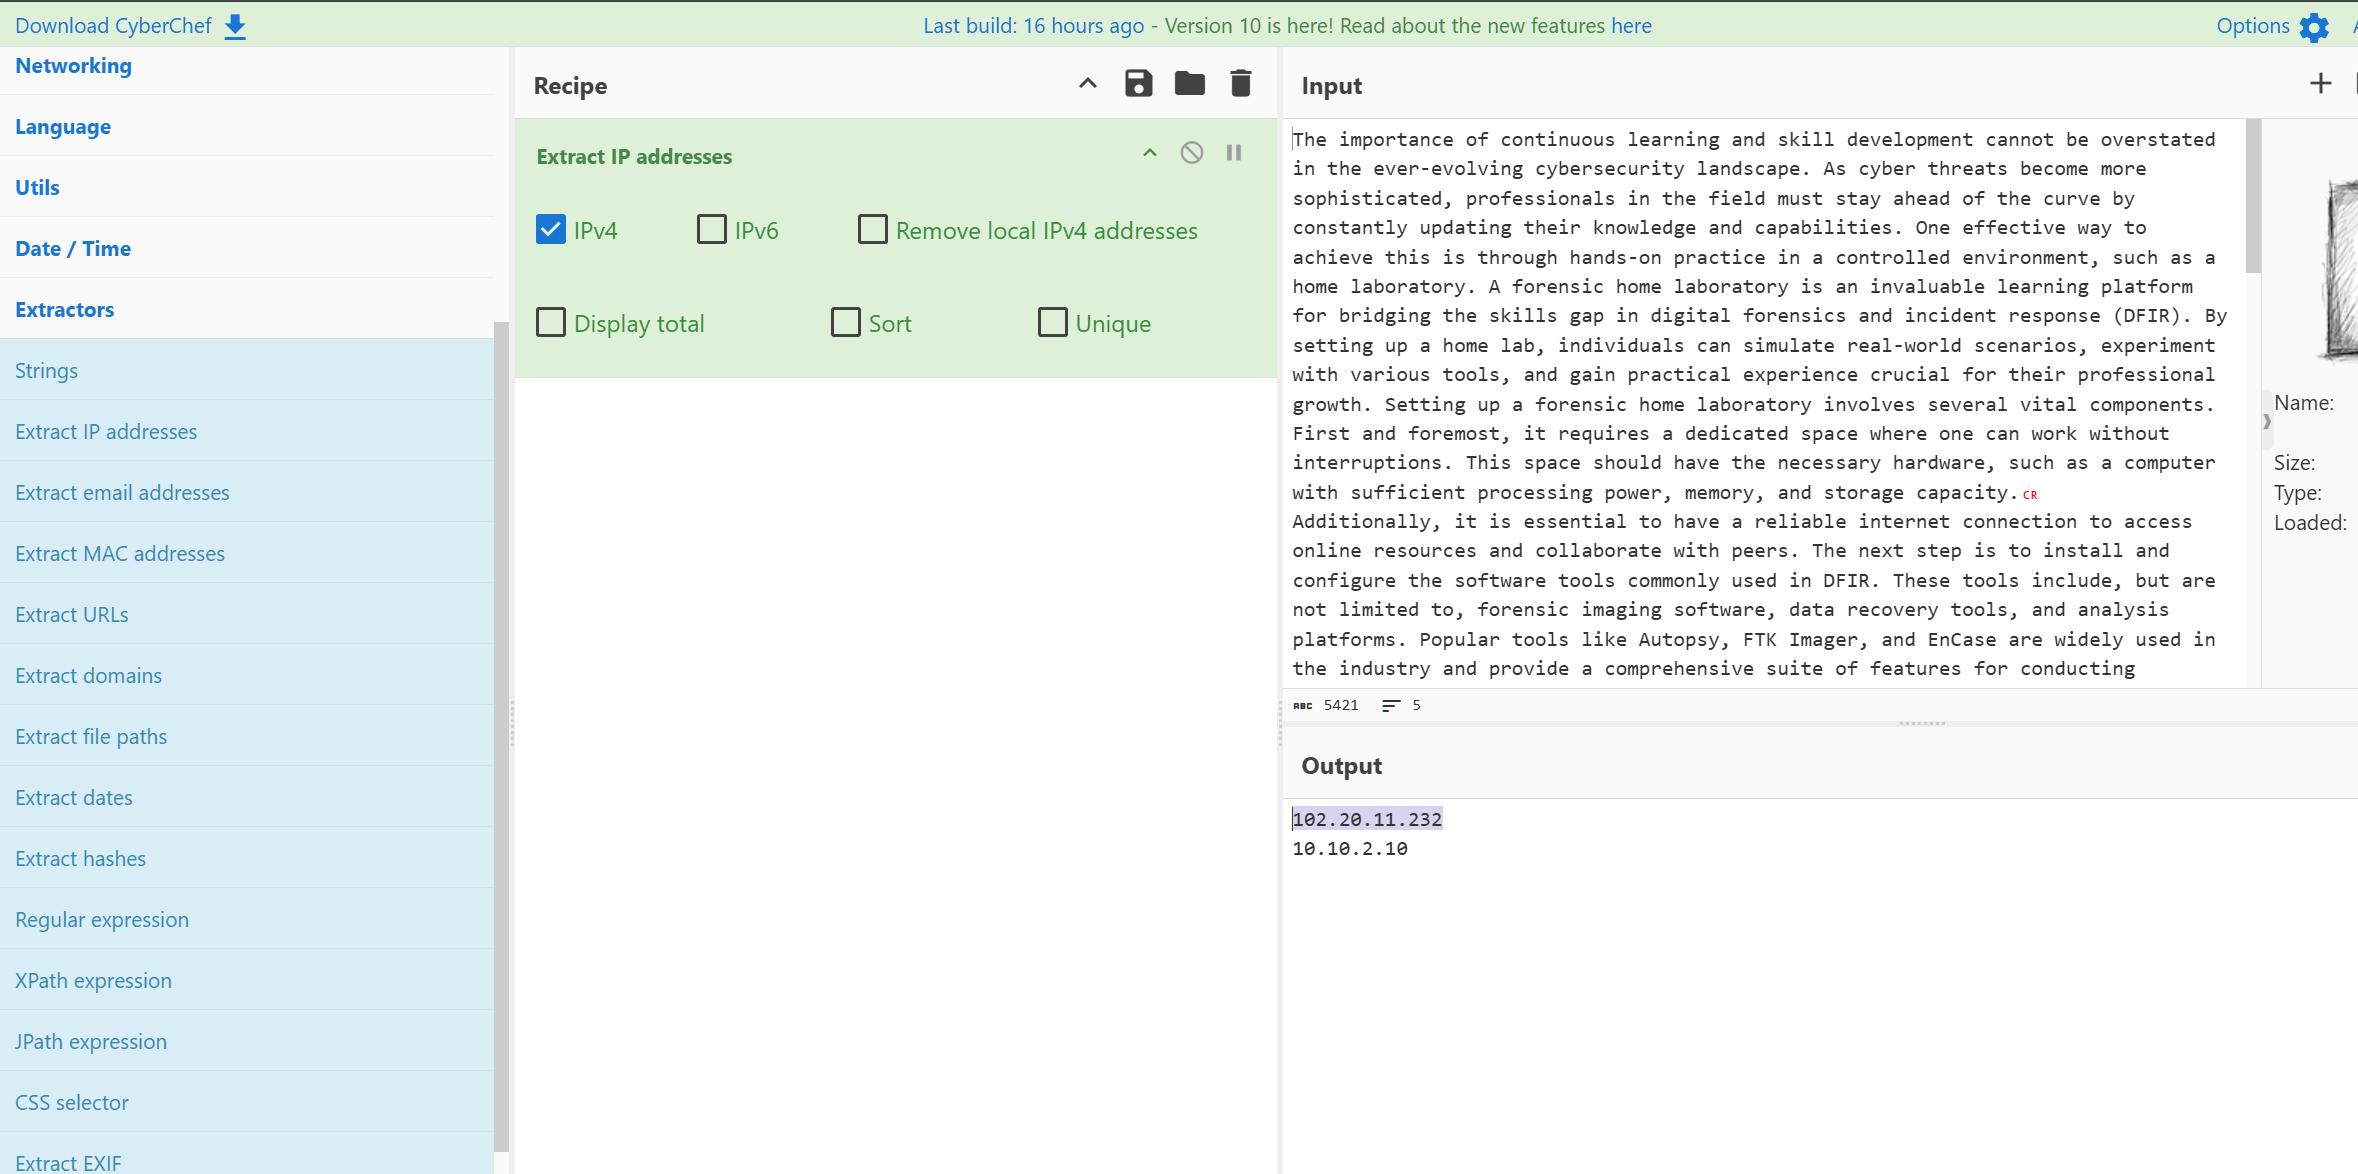This screenshot has height=1174, width=2358.
Task: Enable the Display total checkbox
Action: pos(551,323)
